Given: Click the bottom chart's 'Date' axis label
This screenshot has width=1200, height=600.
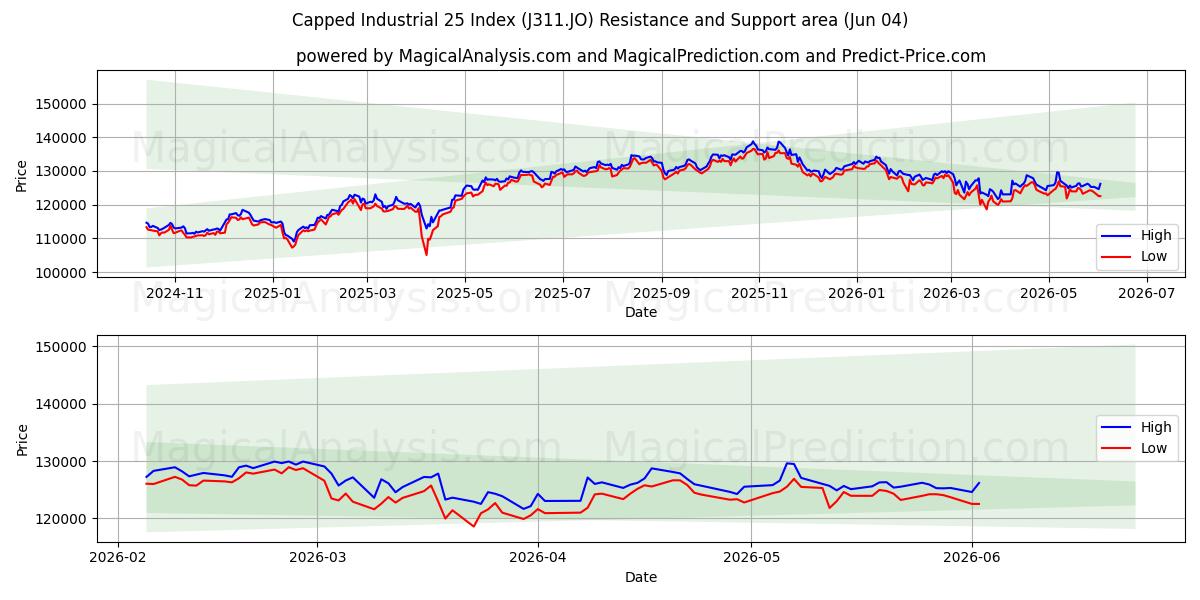Looking at the screenshot, I should click(x=641, y=577).
